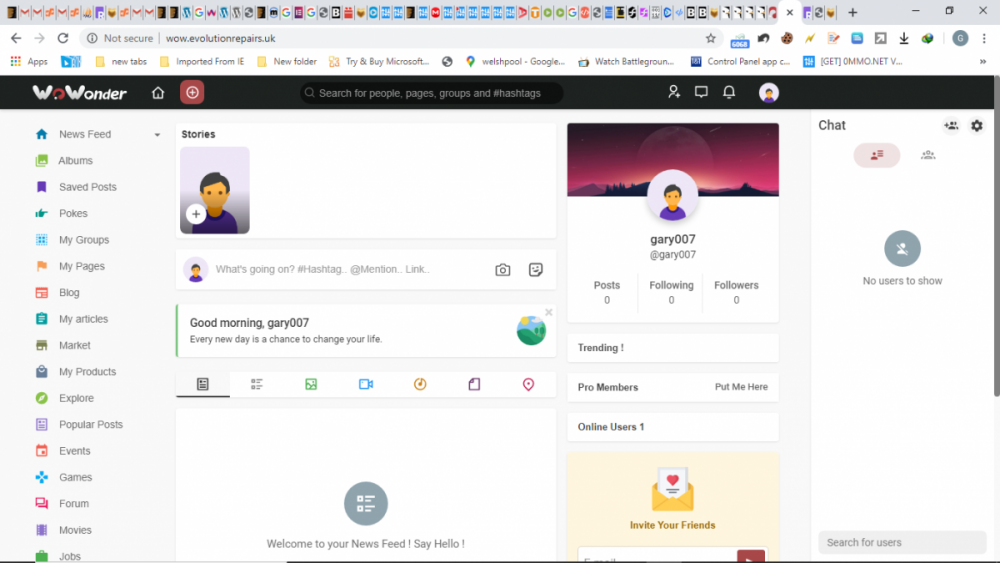This screenshot has width=1000, height=563.
Task: Click the Explore compass icon
Action: pos(41,398)
